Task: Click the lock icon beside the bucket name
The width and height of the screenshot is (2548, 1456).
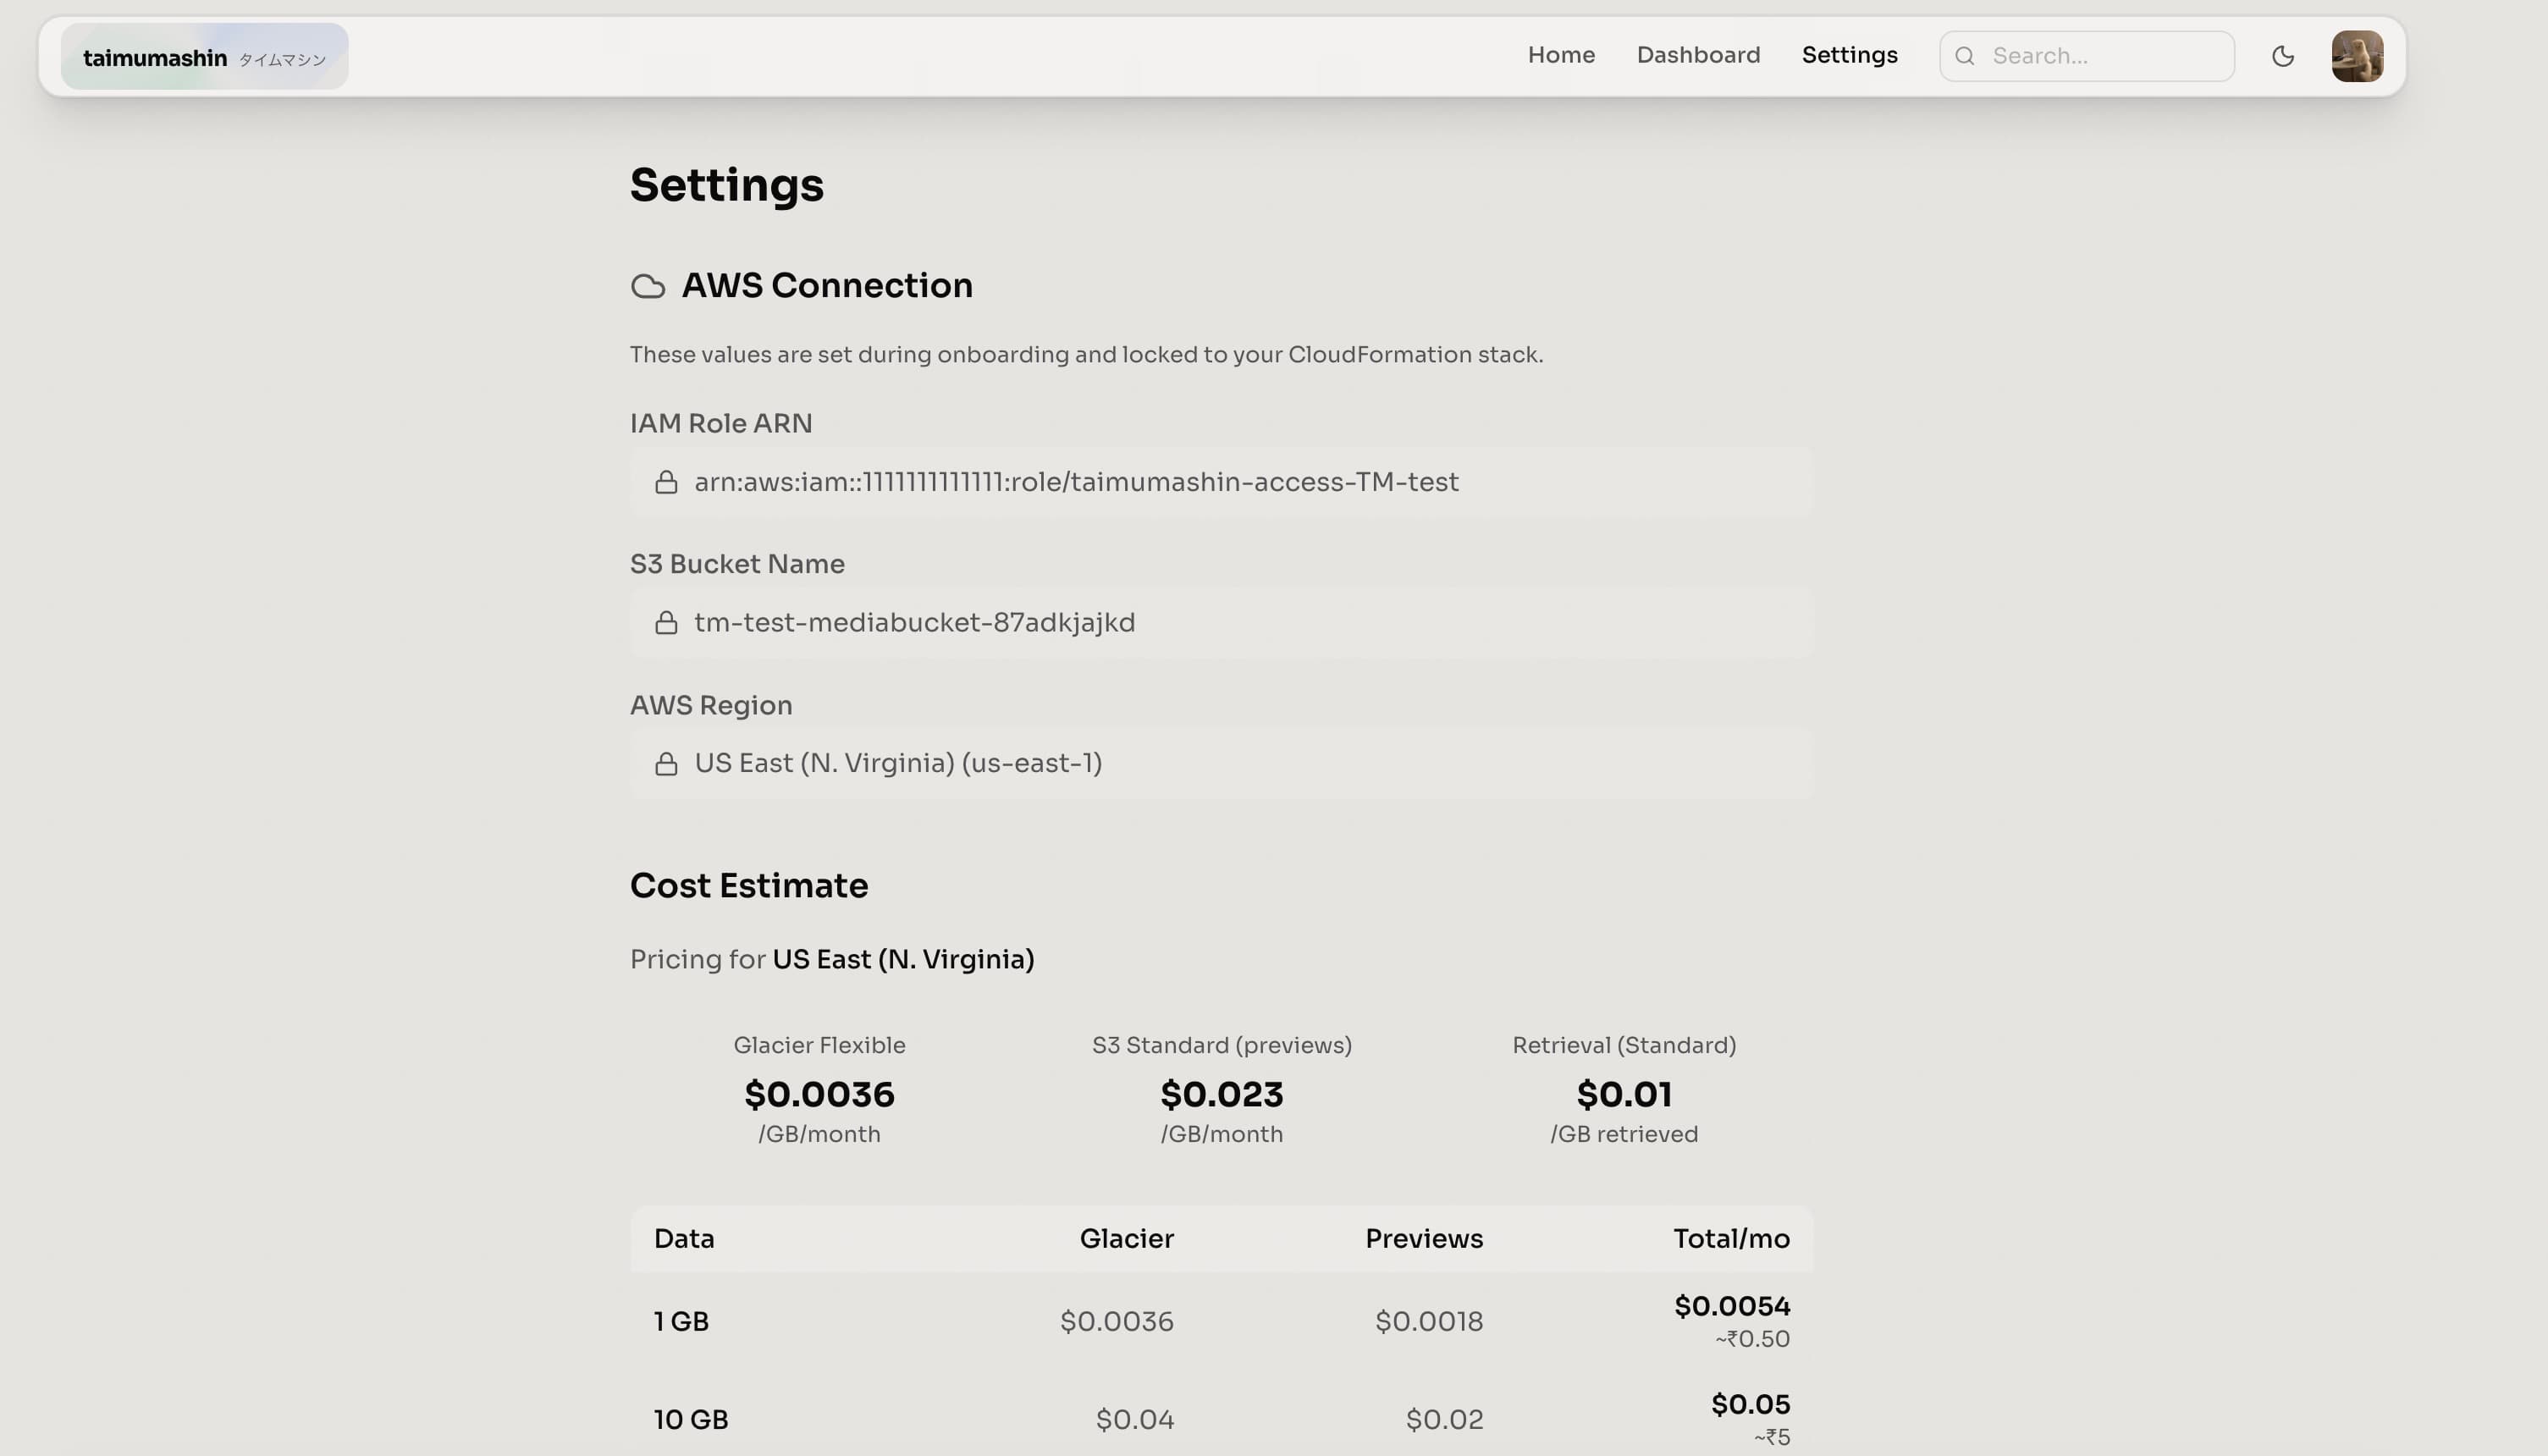Action: coord(666,623)
